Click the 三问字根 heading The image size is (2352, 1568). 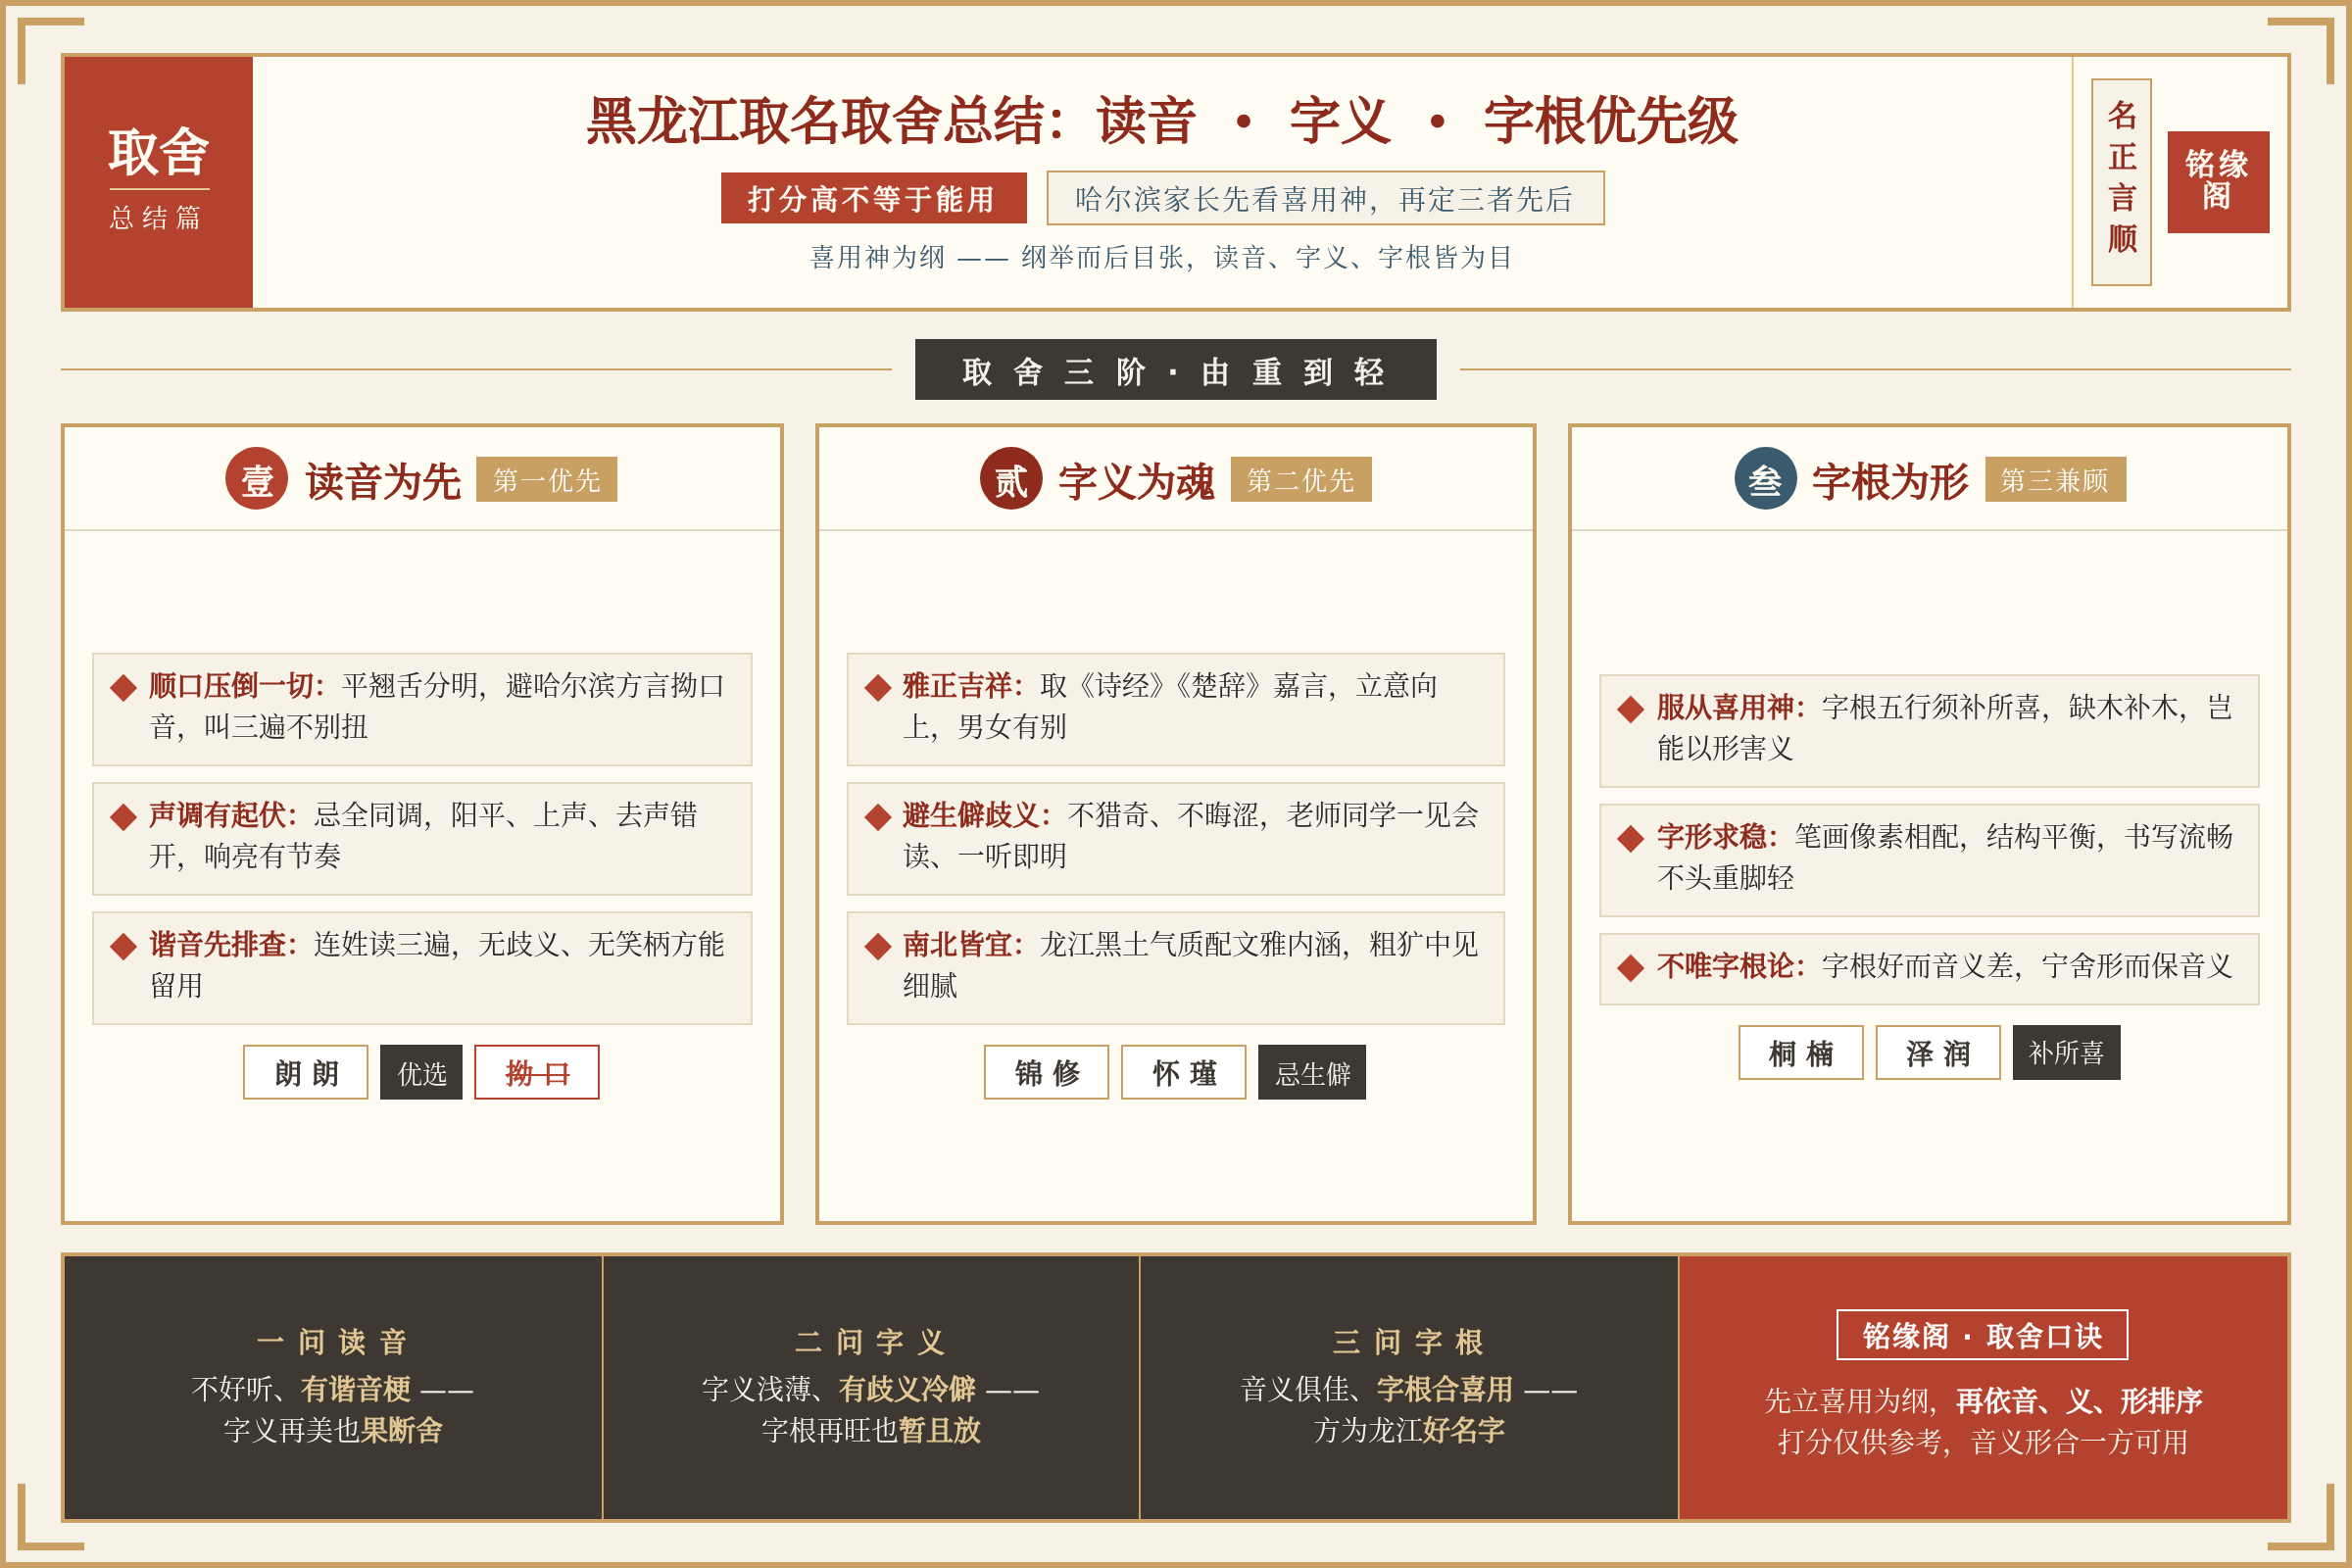1408,1341
